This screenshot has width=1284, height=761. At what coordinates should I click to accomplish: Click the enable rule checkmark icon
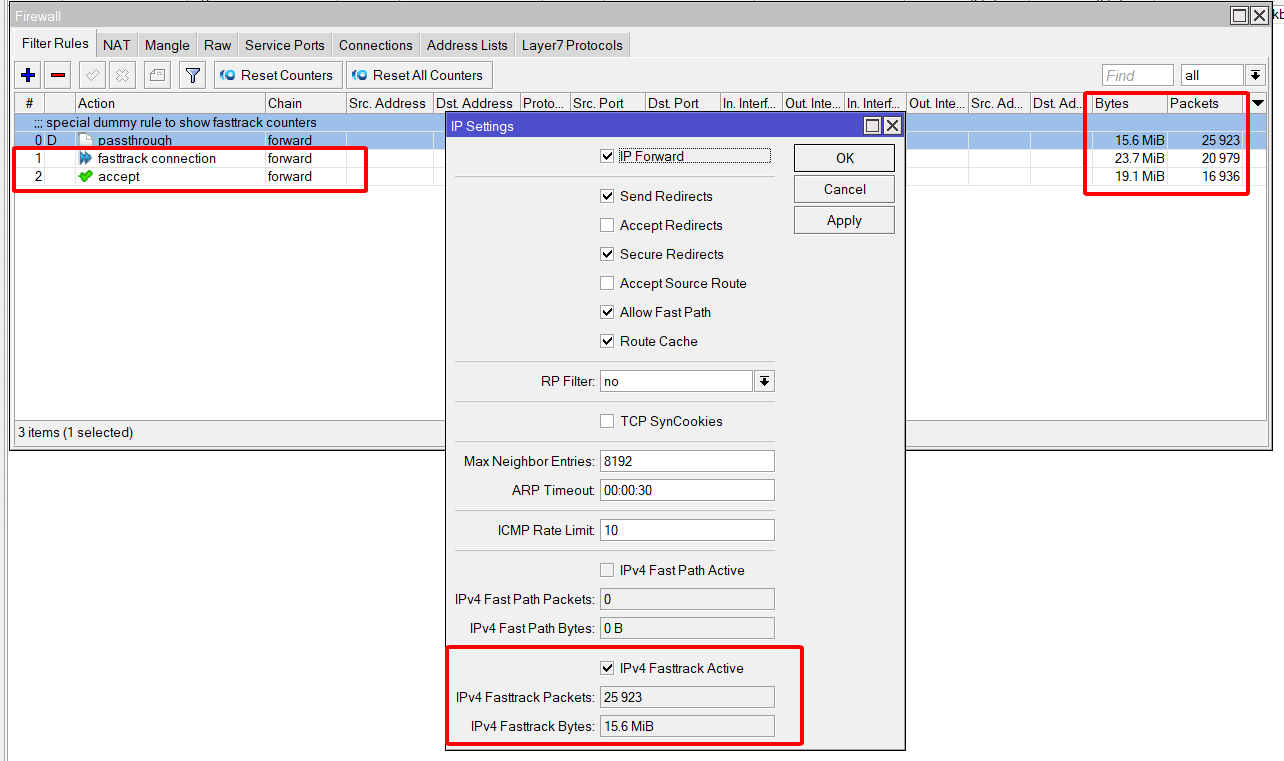tap(92, 75)
